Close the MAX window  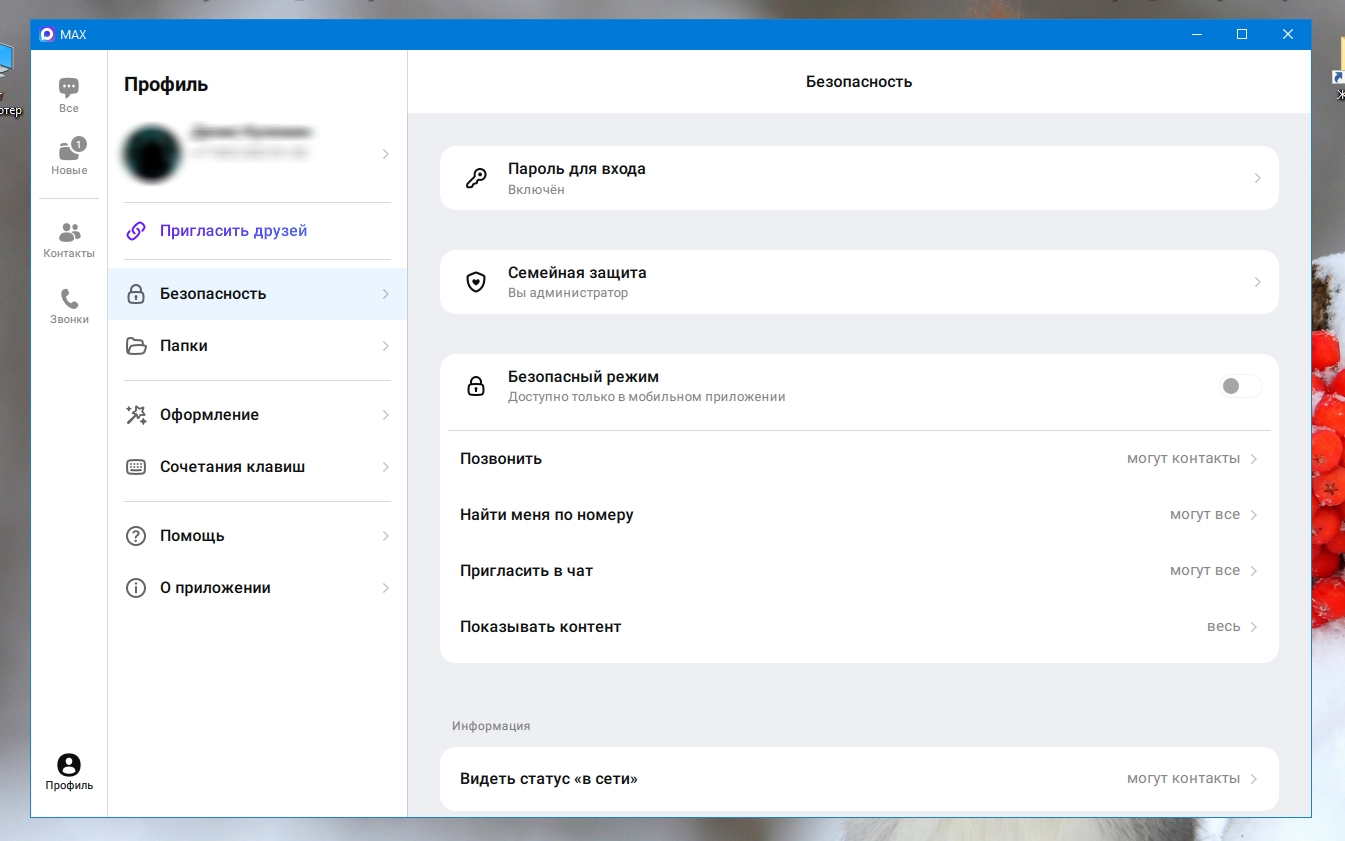[1288, 34]
